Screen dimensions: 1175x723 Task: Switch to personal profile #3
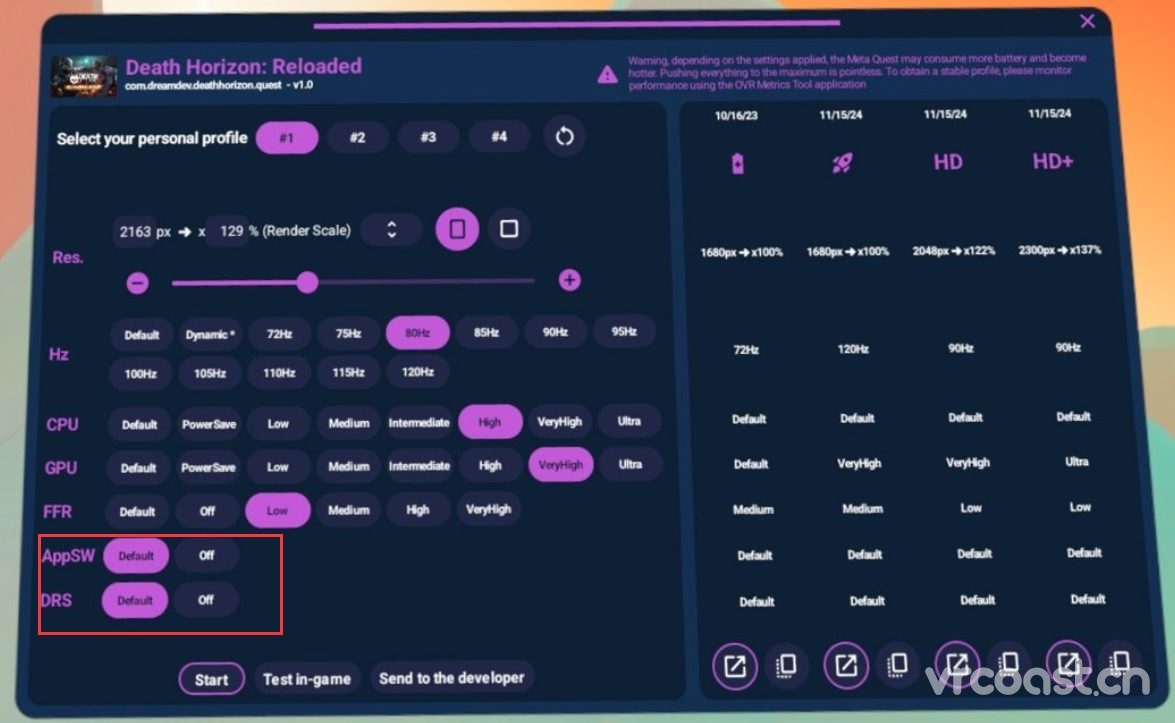point(428,137)
